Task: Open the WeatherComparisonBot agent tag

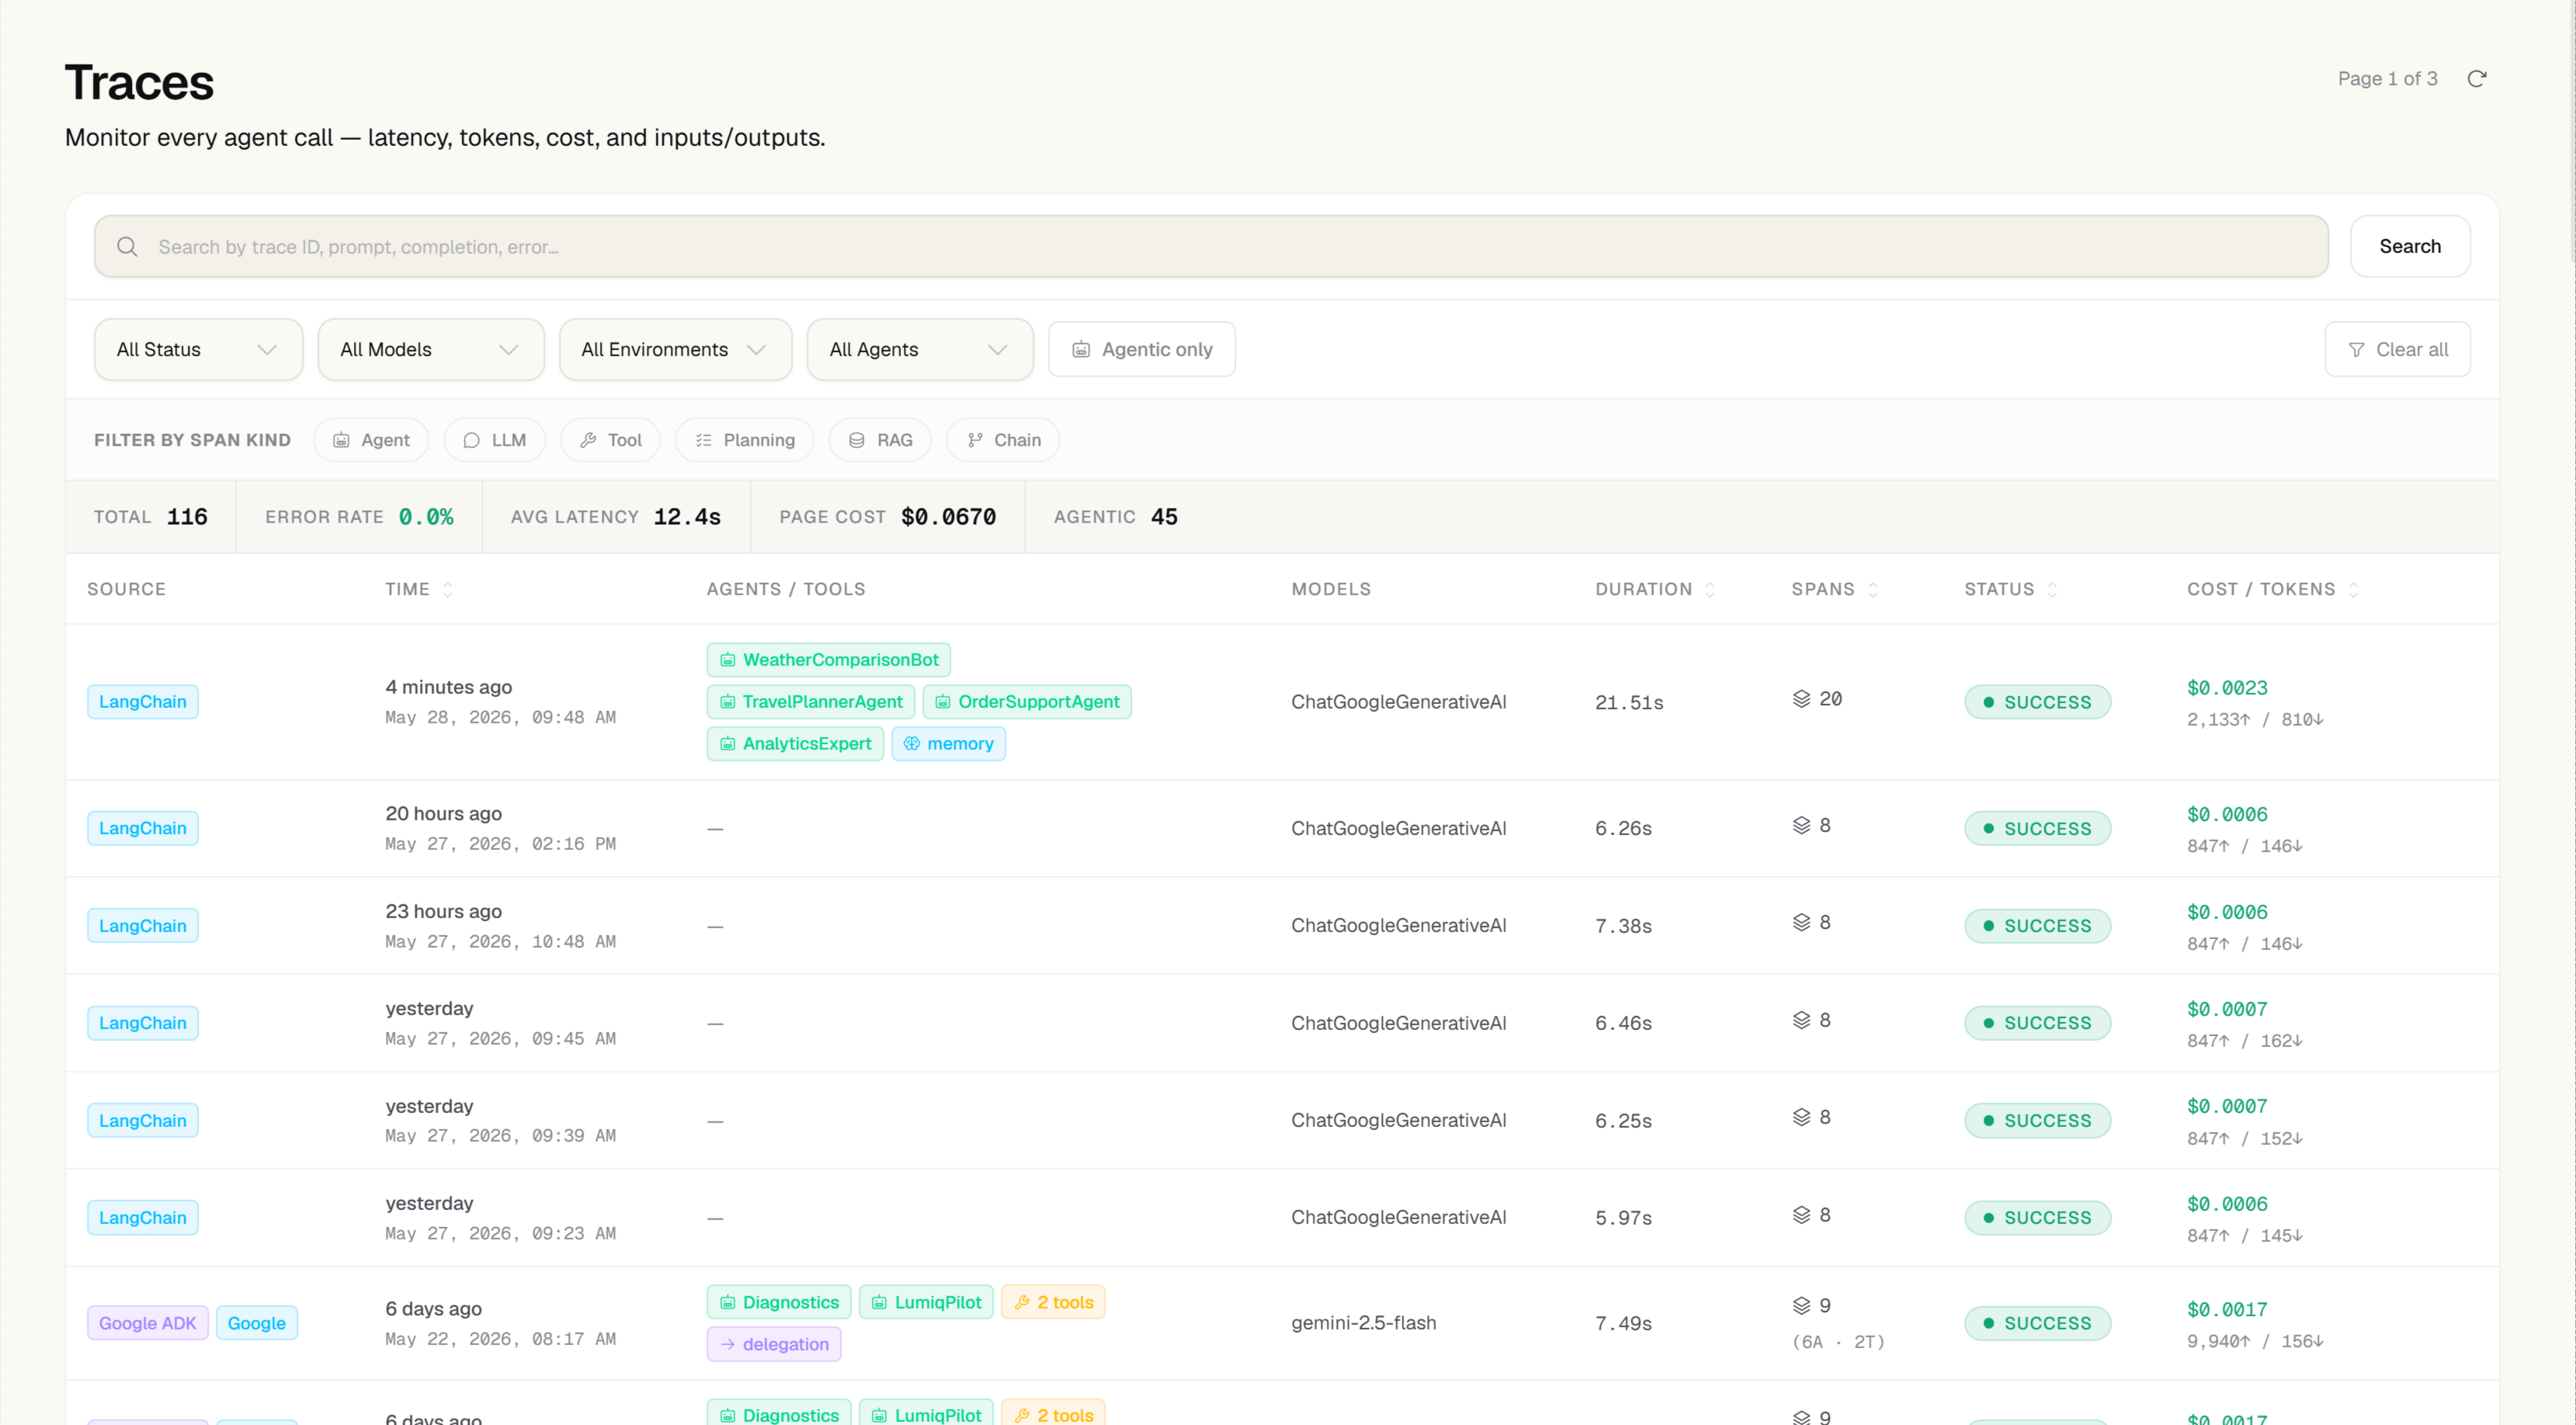Action: (x=828, y=660)
